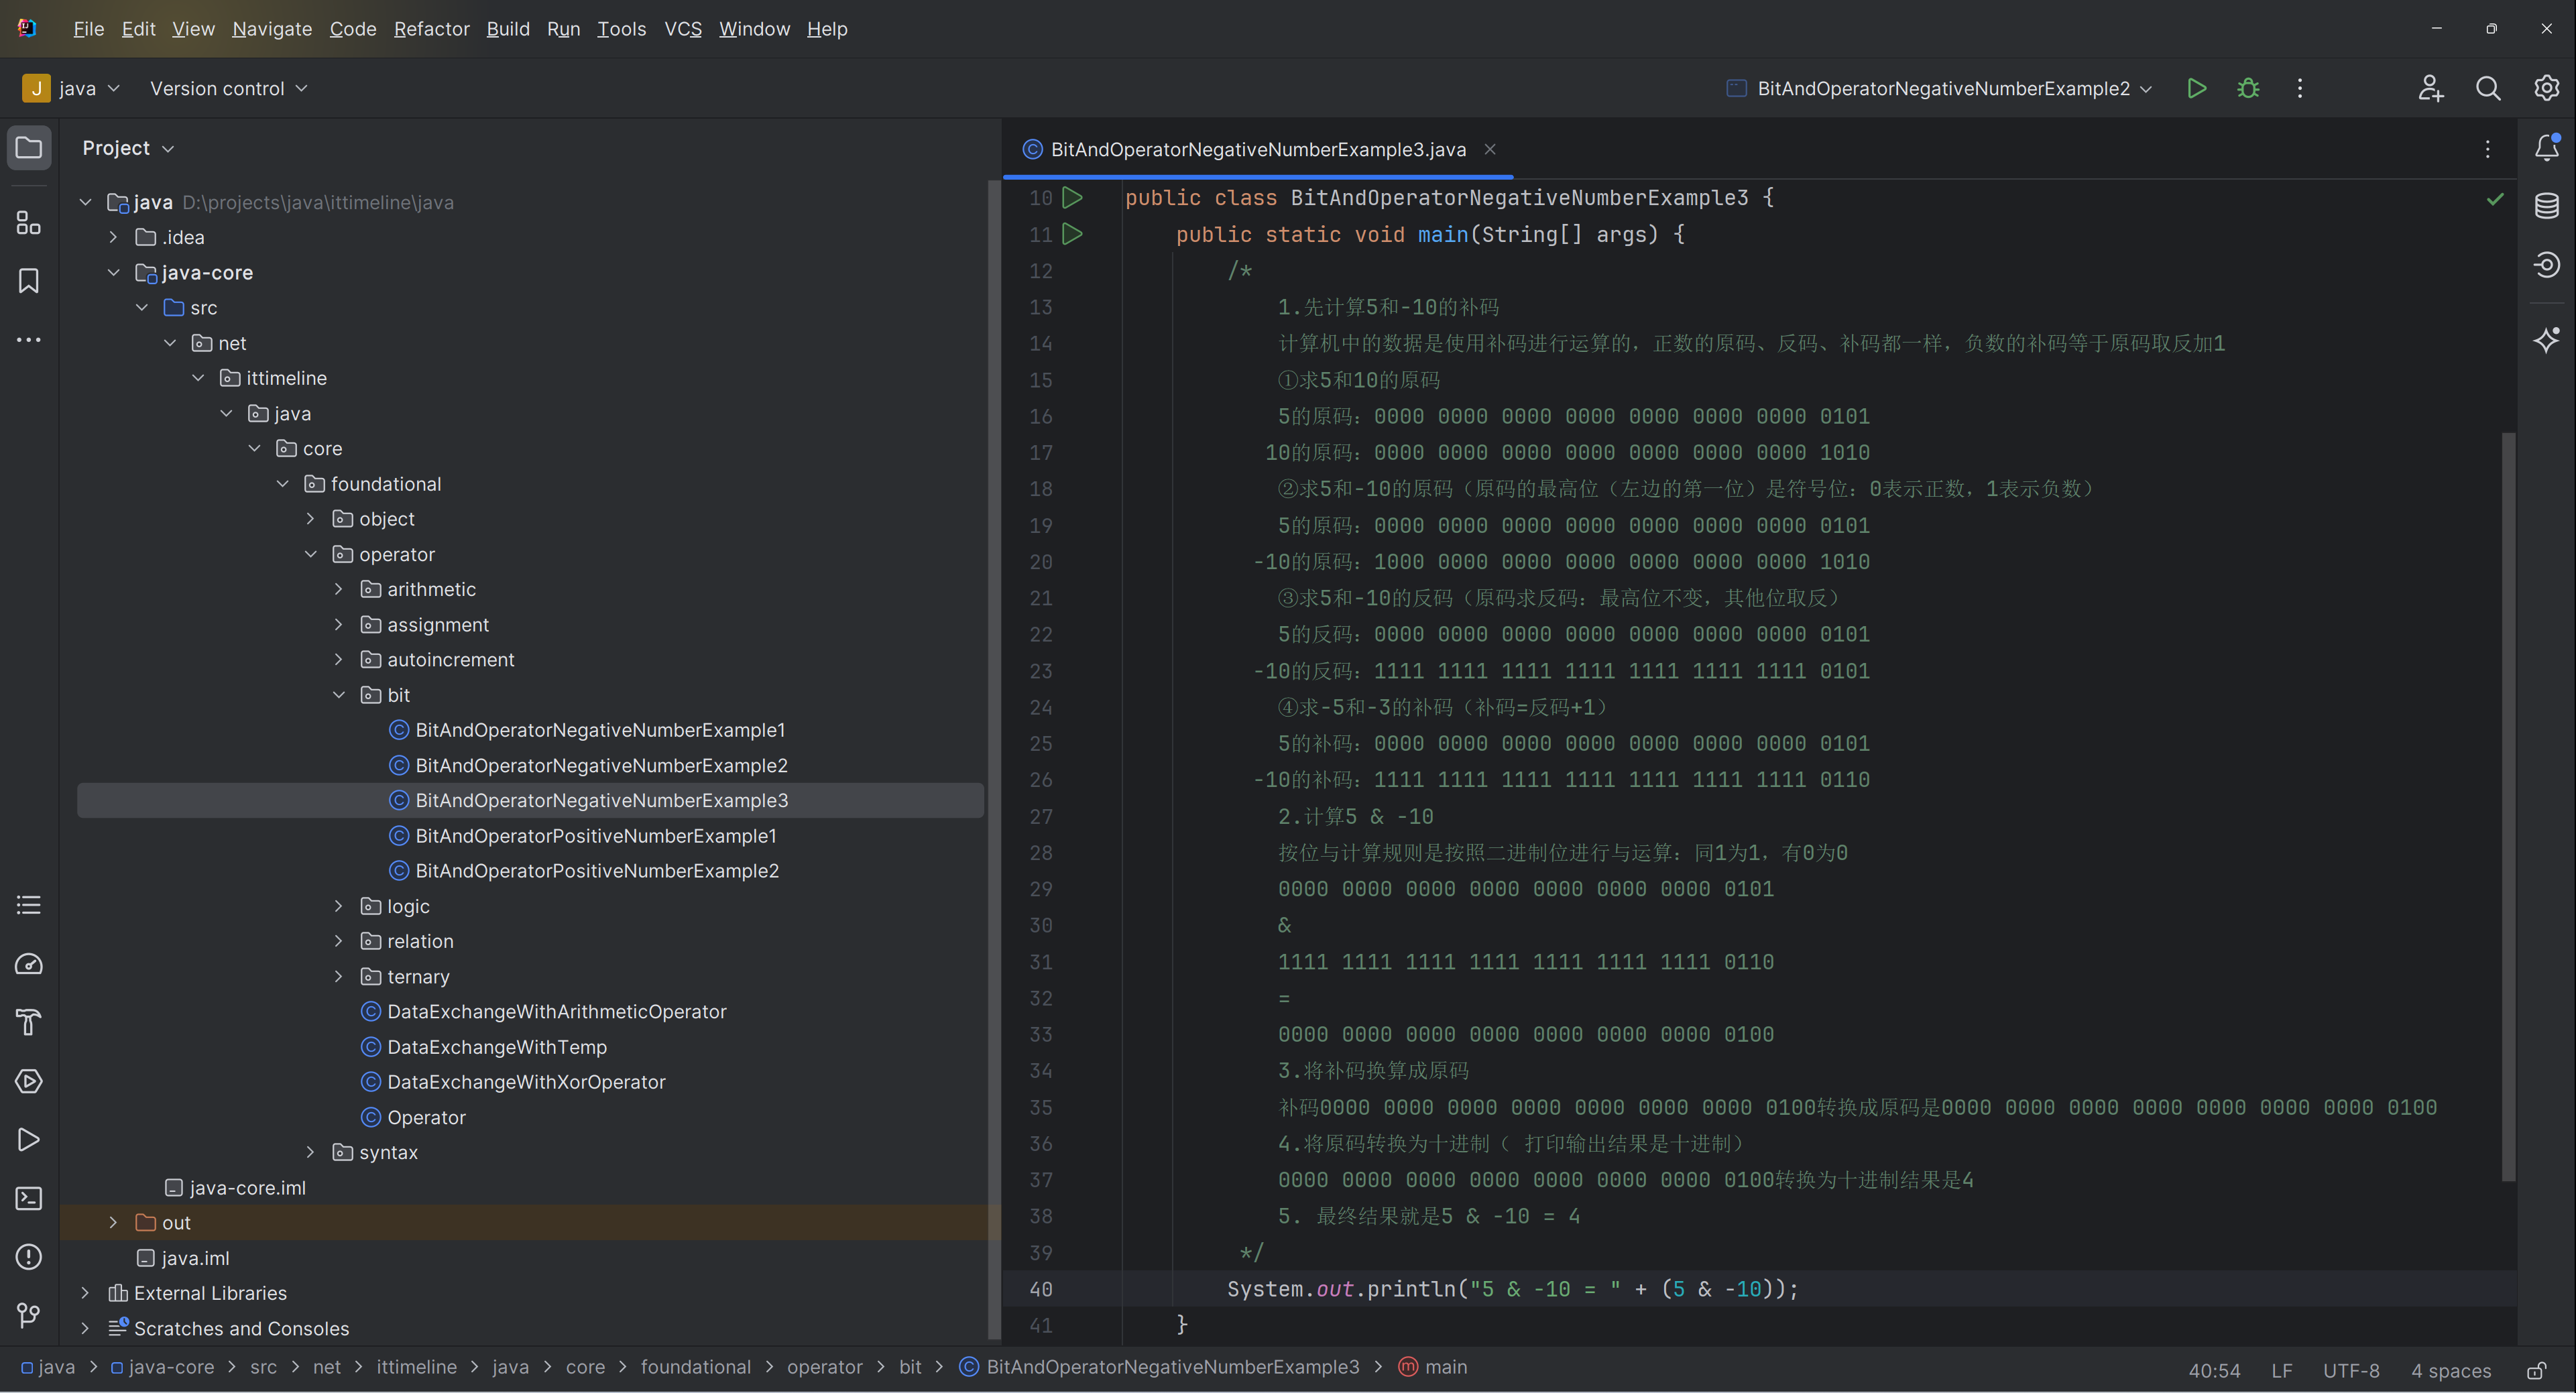Expand the arithmetic package
The height and width of the screenshot is (1393, 2576).
[338, 589]
